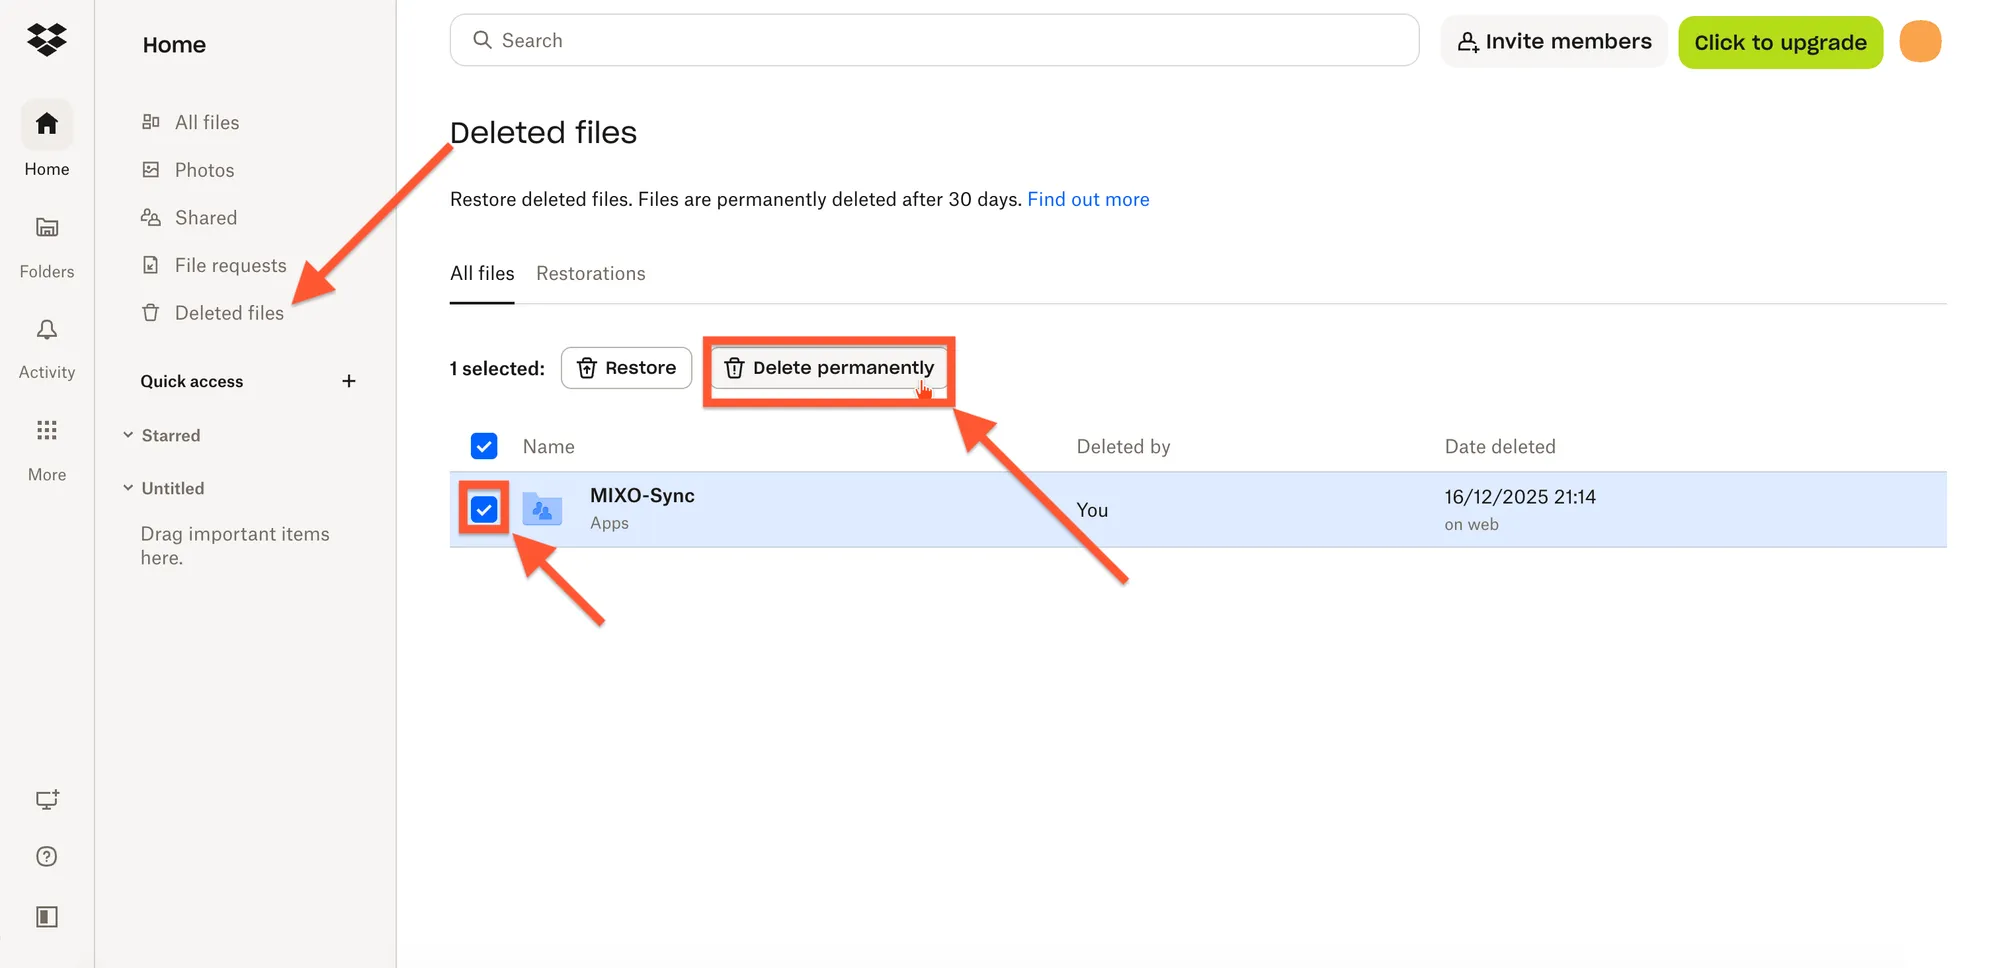The image size is (2000, 968).
Task: Toggle the sidebar panel icon at bottom
Action: point(46,917)
